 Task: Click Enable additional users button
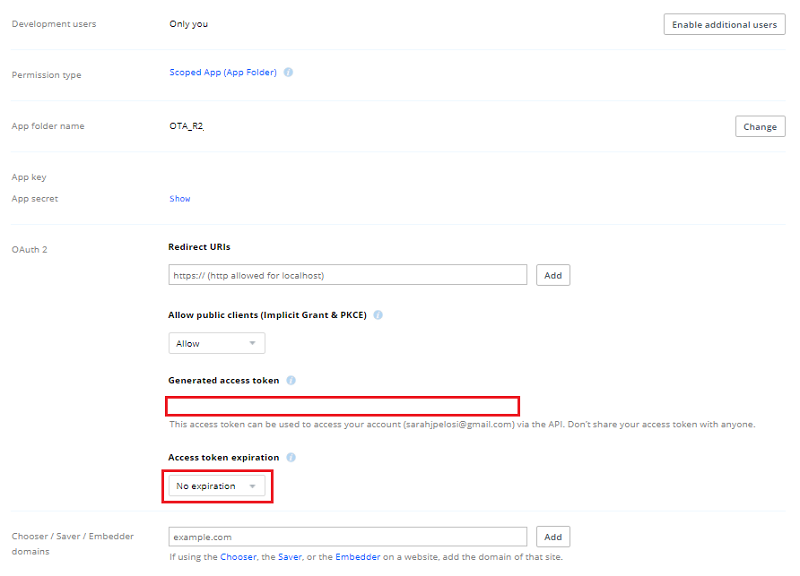(724, 24)
